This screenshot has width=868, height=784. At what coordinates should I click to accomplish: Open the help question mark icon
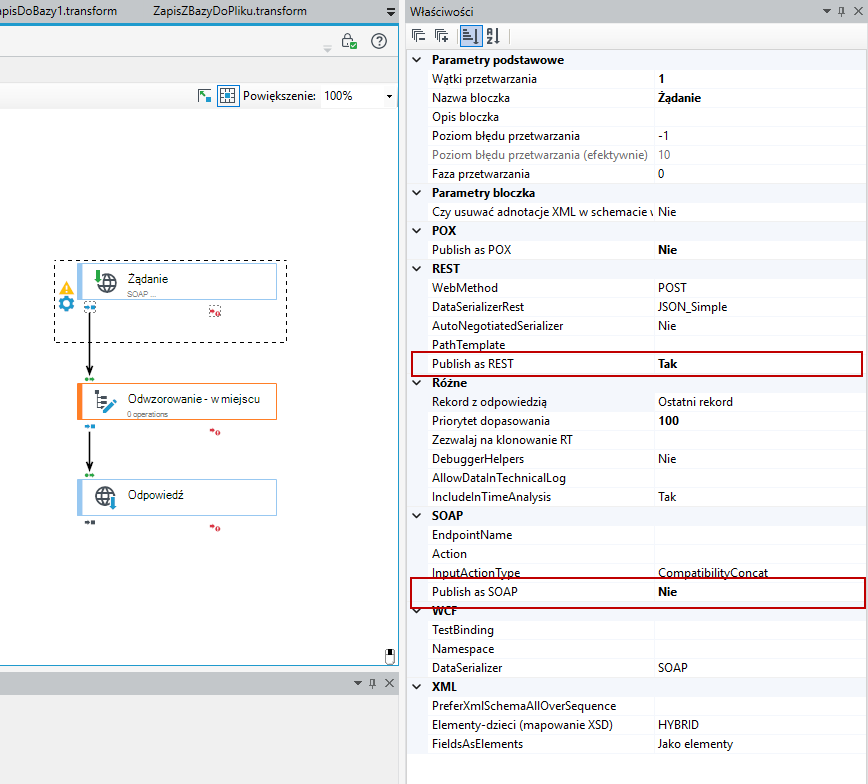[x=379, y=41]
